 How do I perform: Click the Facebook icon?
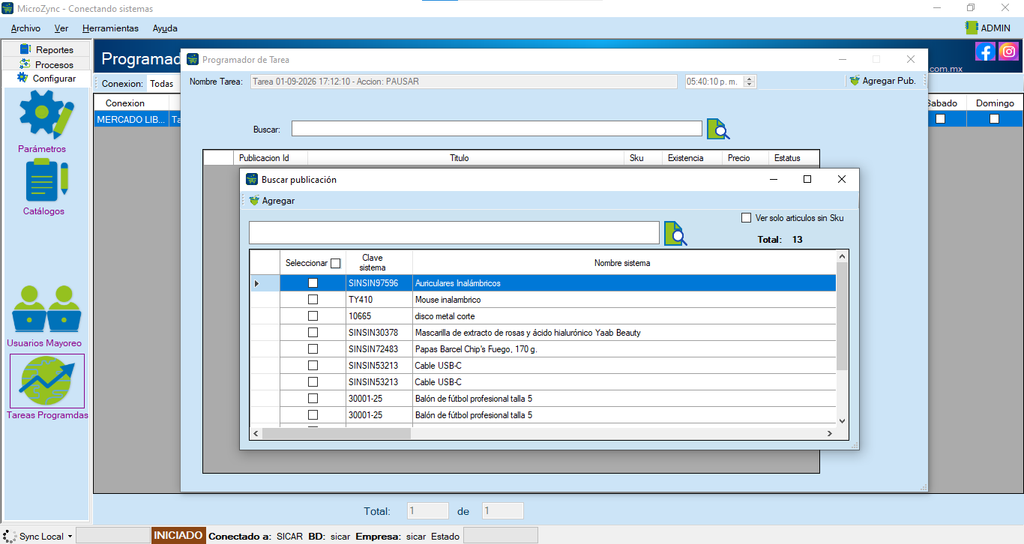[x=985, y=52]
